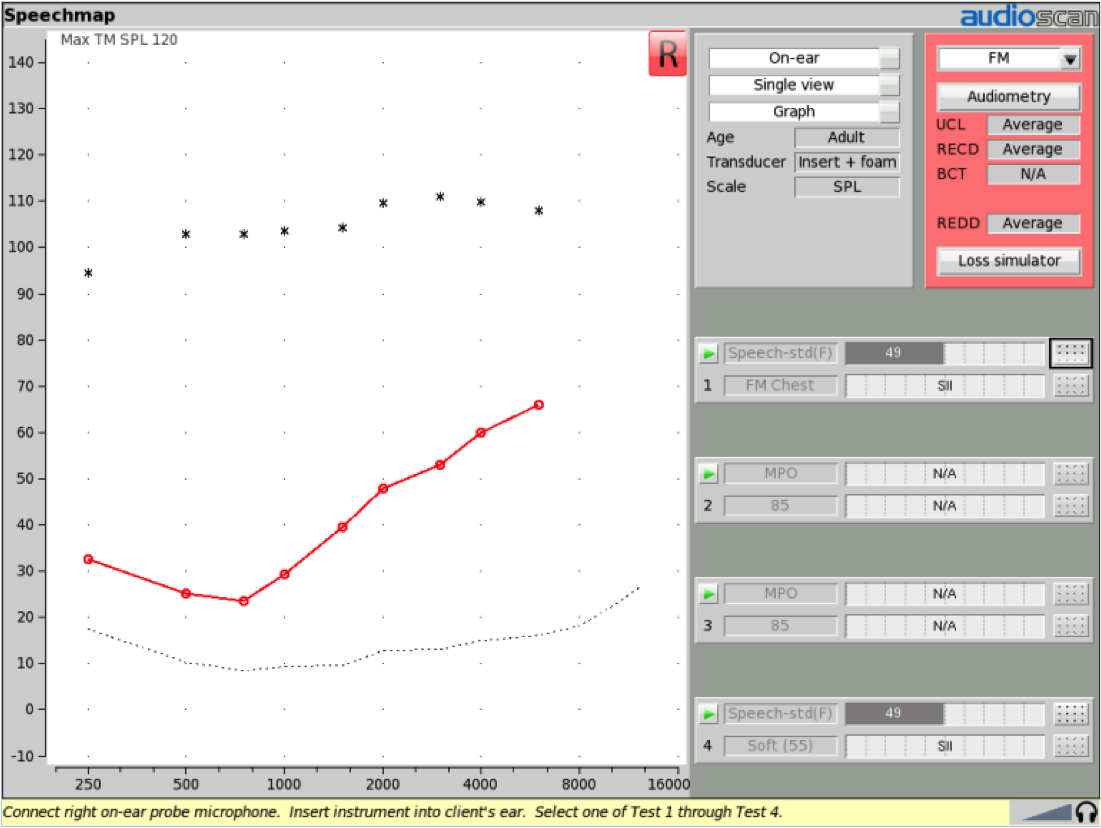Change the Transducer Insert + foam setting
The width and height of the screenshot is (1101, 828).
pyautogui.click(x=847, y=162)
